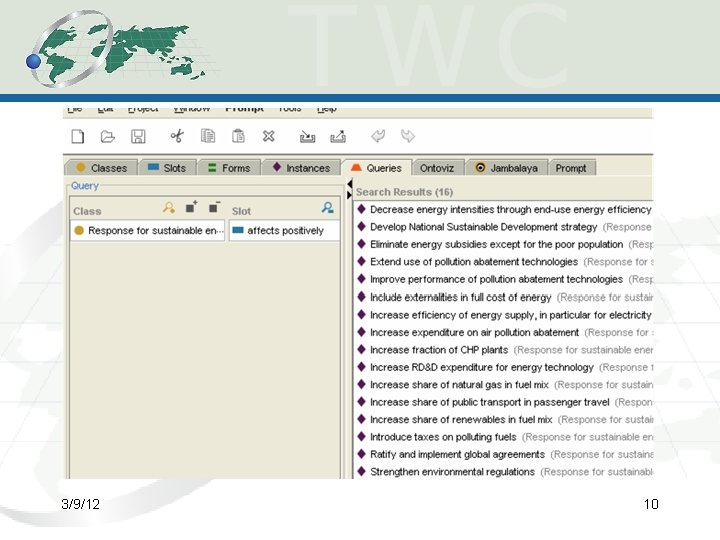The height and width of the screenshot is (540, 720).
Task: Open the Jambalaya tab
Action: (x=507, y=168)
